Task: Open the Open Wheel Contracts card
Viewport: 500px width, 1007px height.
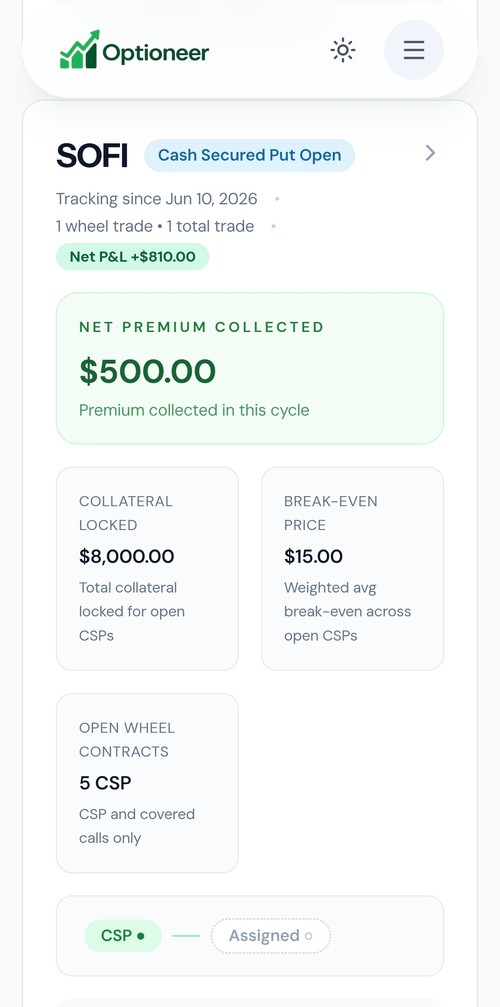Action: [x=148, y=783]
